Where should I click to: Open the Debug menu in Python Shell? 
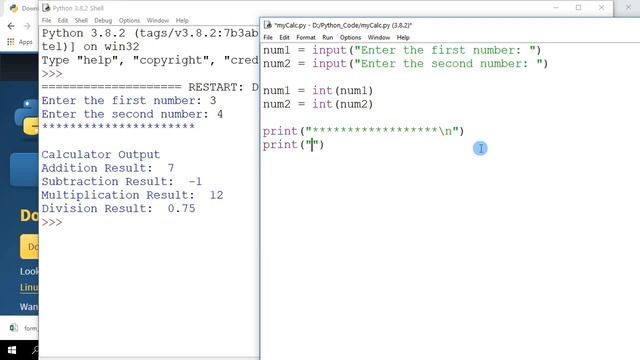pyautogui.click(x=103, y=20)
